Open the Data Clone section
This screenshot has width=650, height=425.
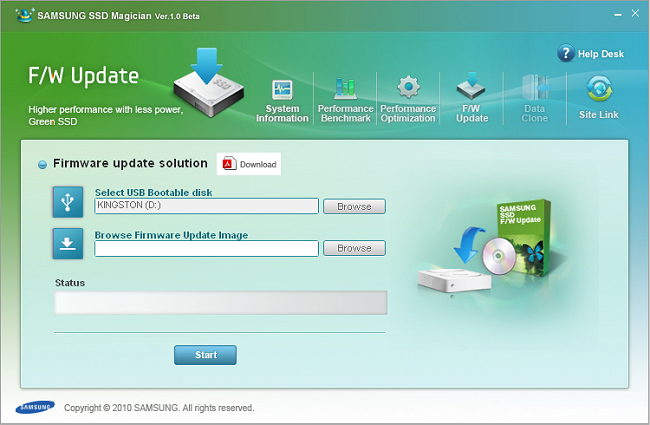coord(535,99)
